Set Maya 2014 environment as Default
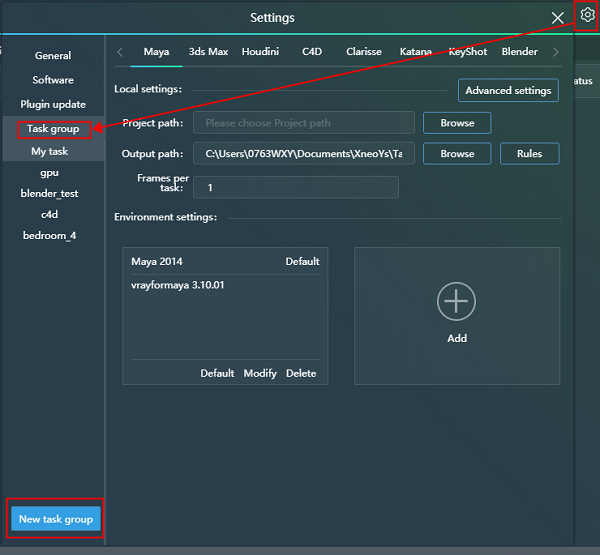Screen dimensions: 600x555 (217, 373)
